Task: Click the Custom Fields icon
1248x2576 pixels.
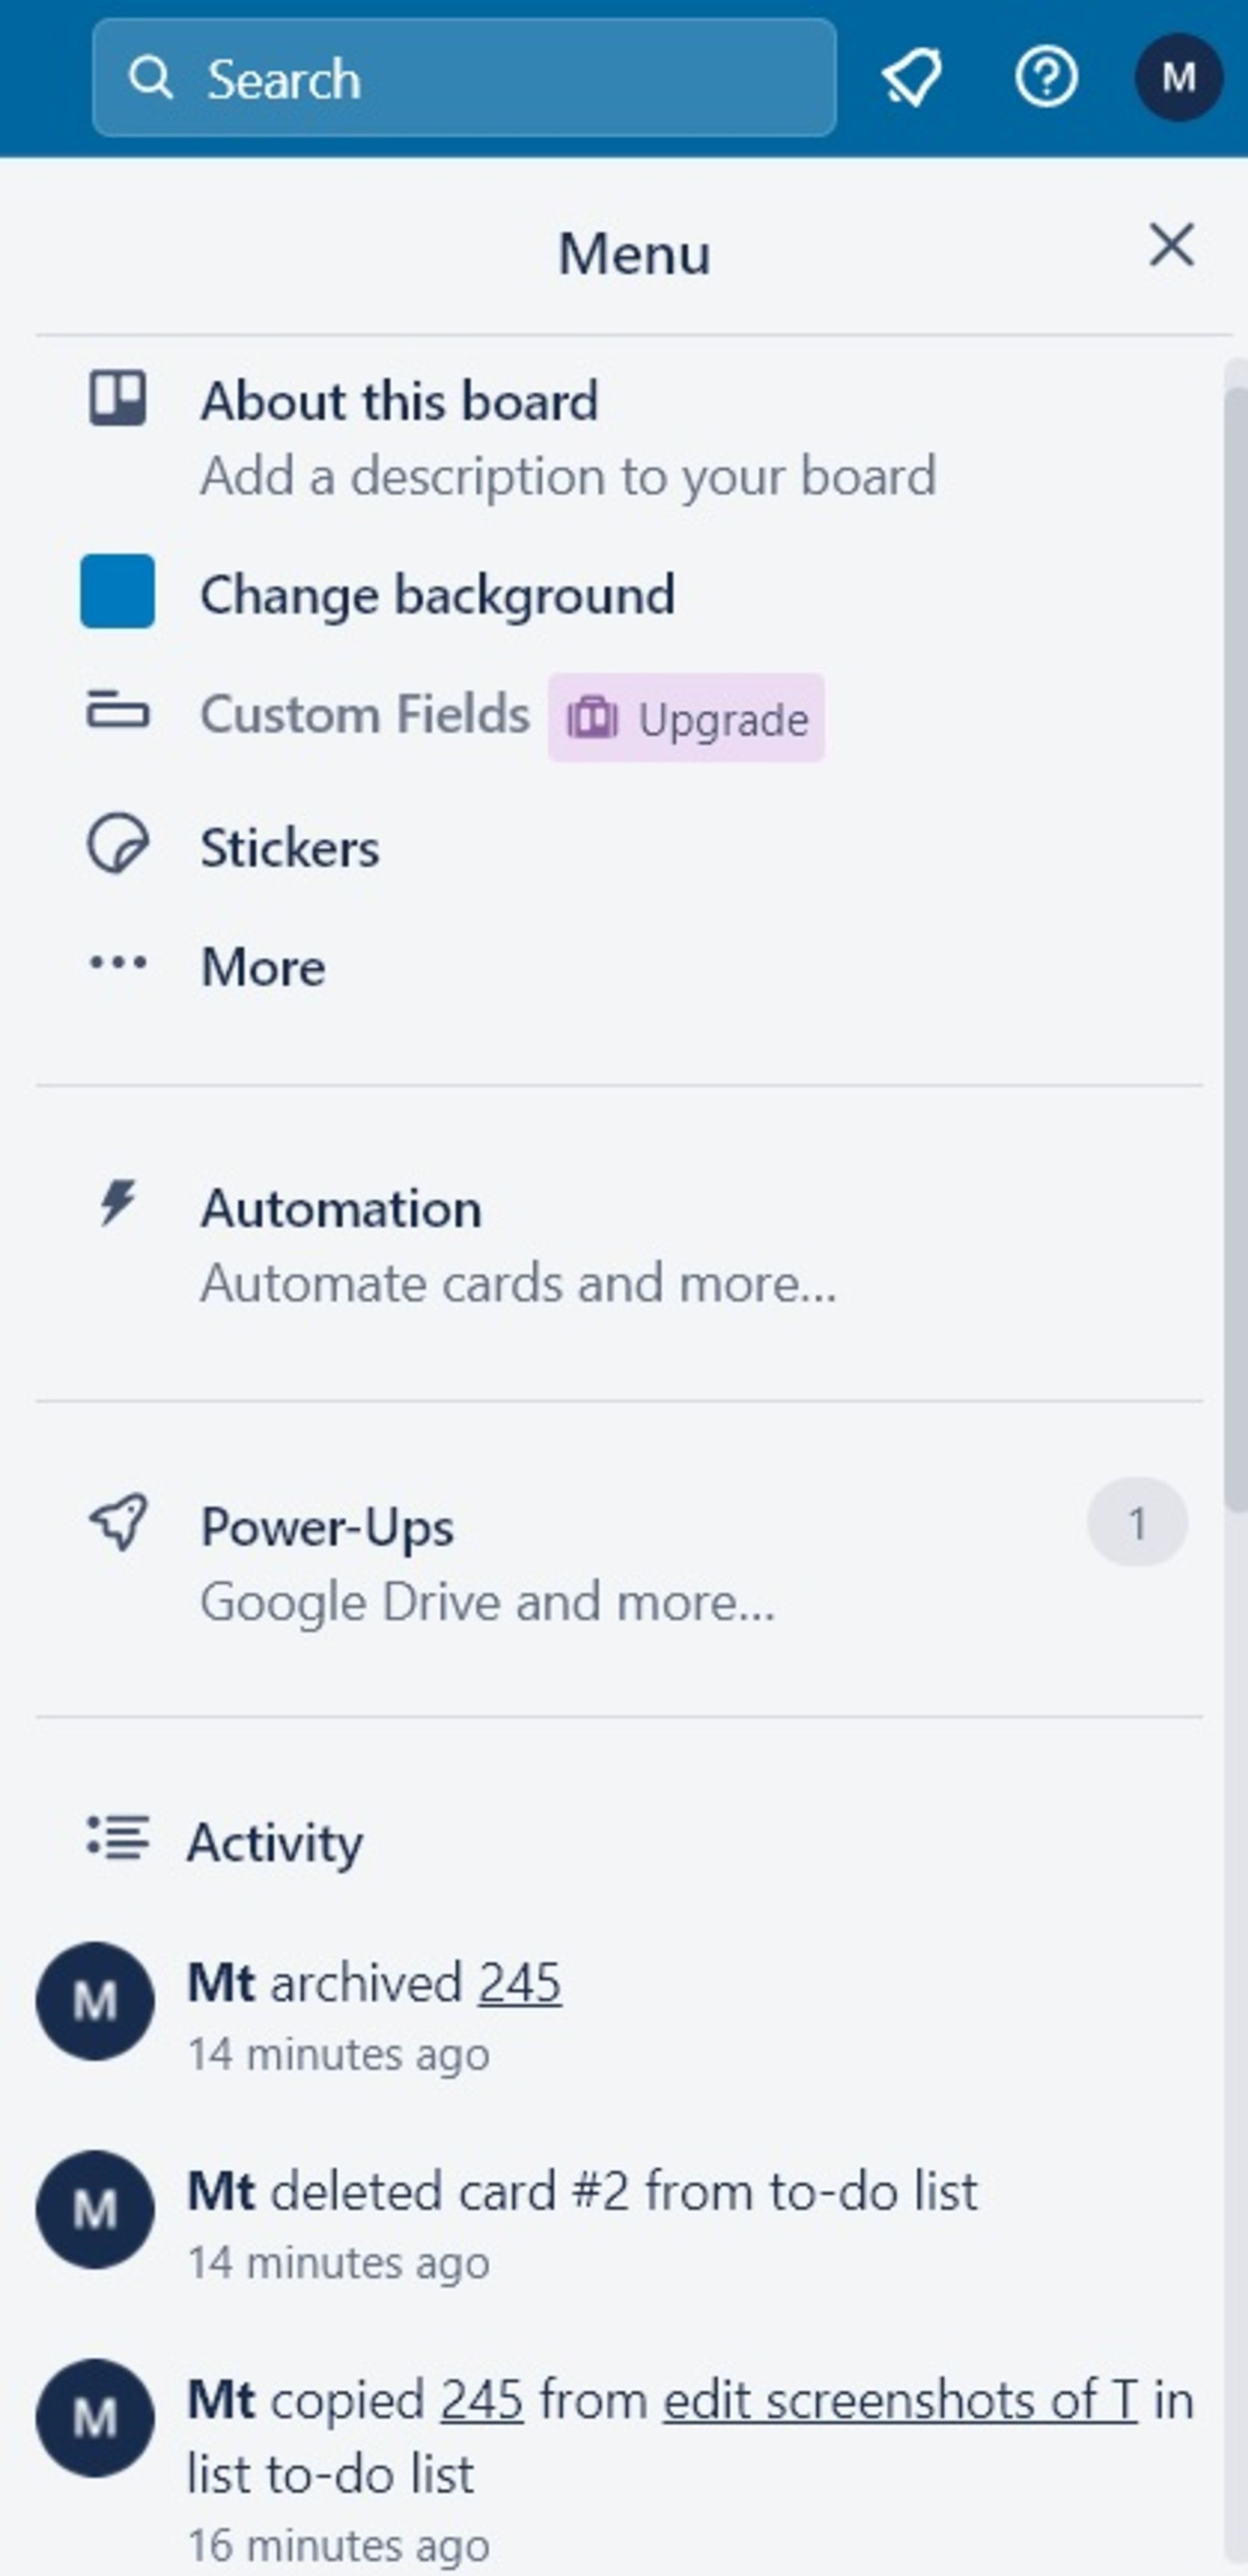Action: click(x=118, y=713)
